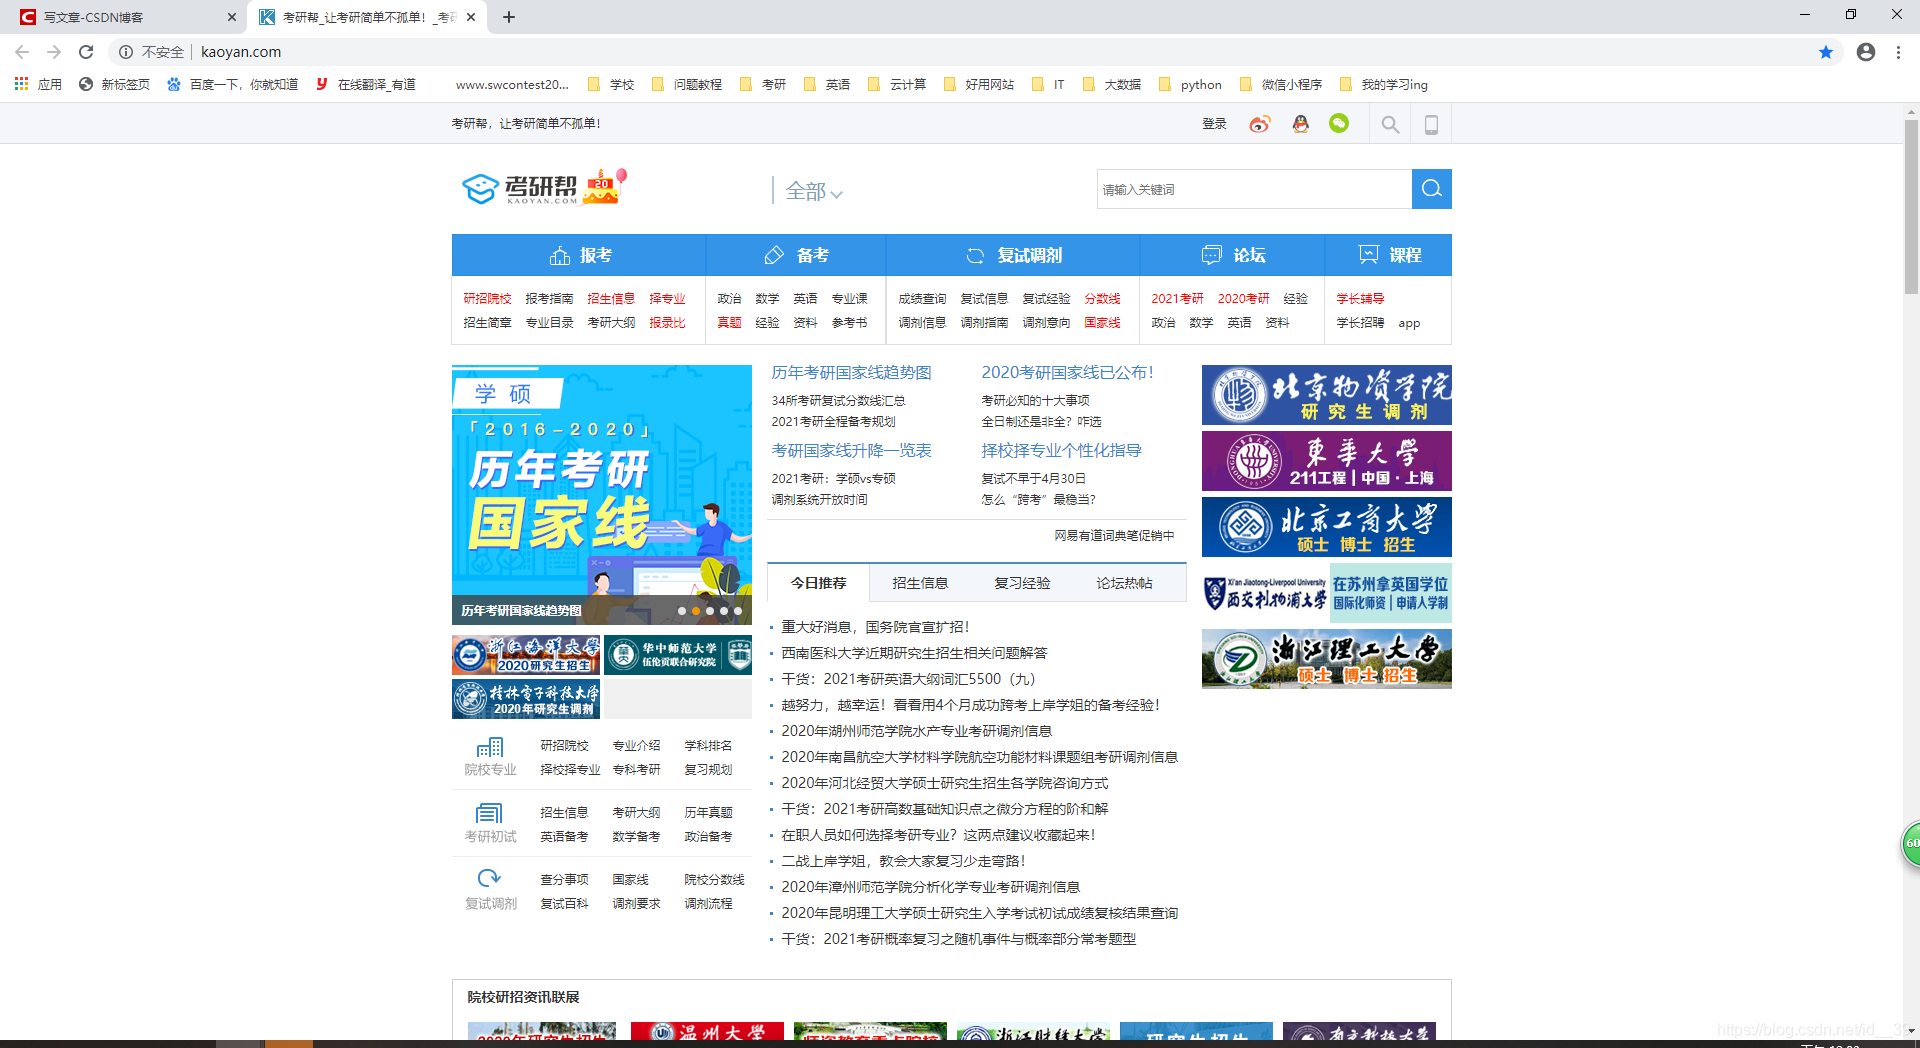Screen dimensions: 1920x1048
Task: Click the 考研初试 documents icon
Action: click(489, 815)
